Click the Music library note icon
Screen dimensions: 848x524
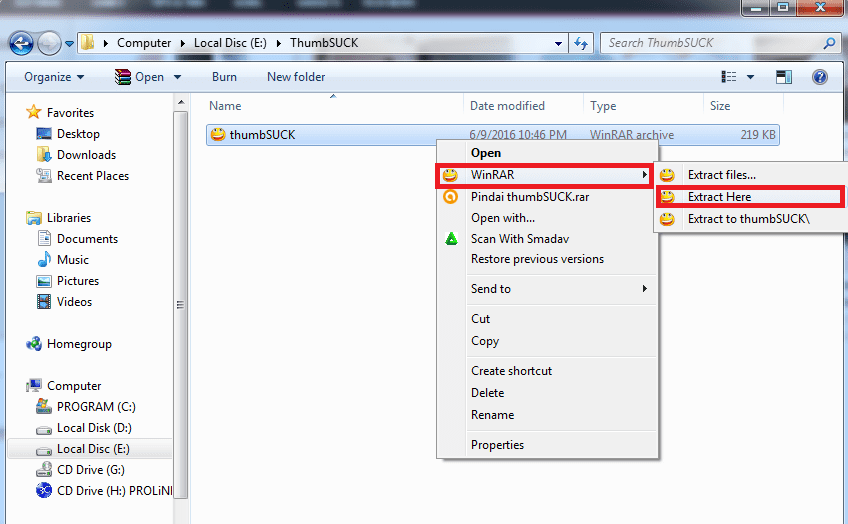(x=44, y=260)
